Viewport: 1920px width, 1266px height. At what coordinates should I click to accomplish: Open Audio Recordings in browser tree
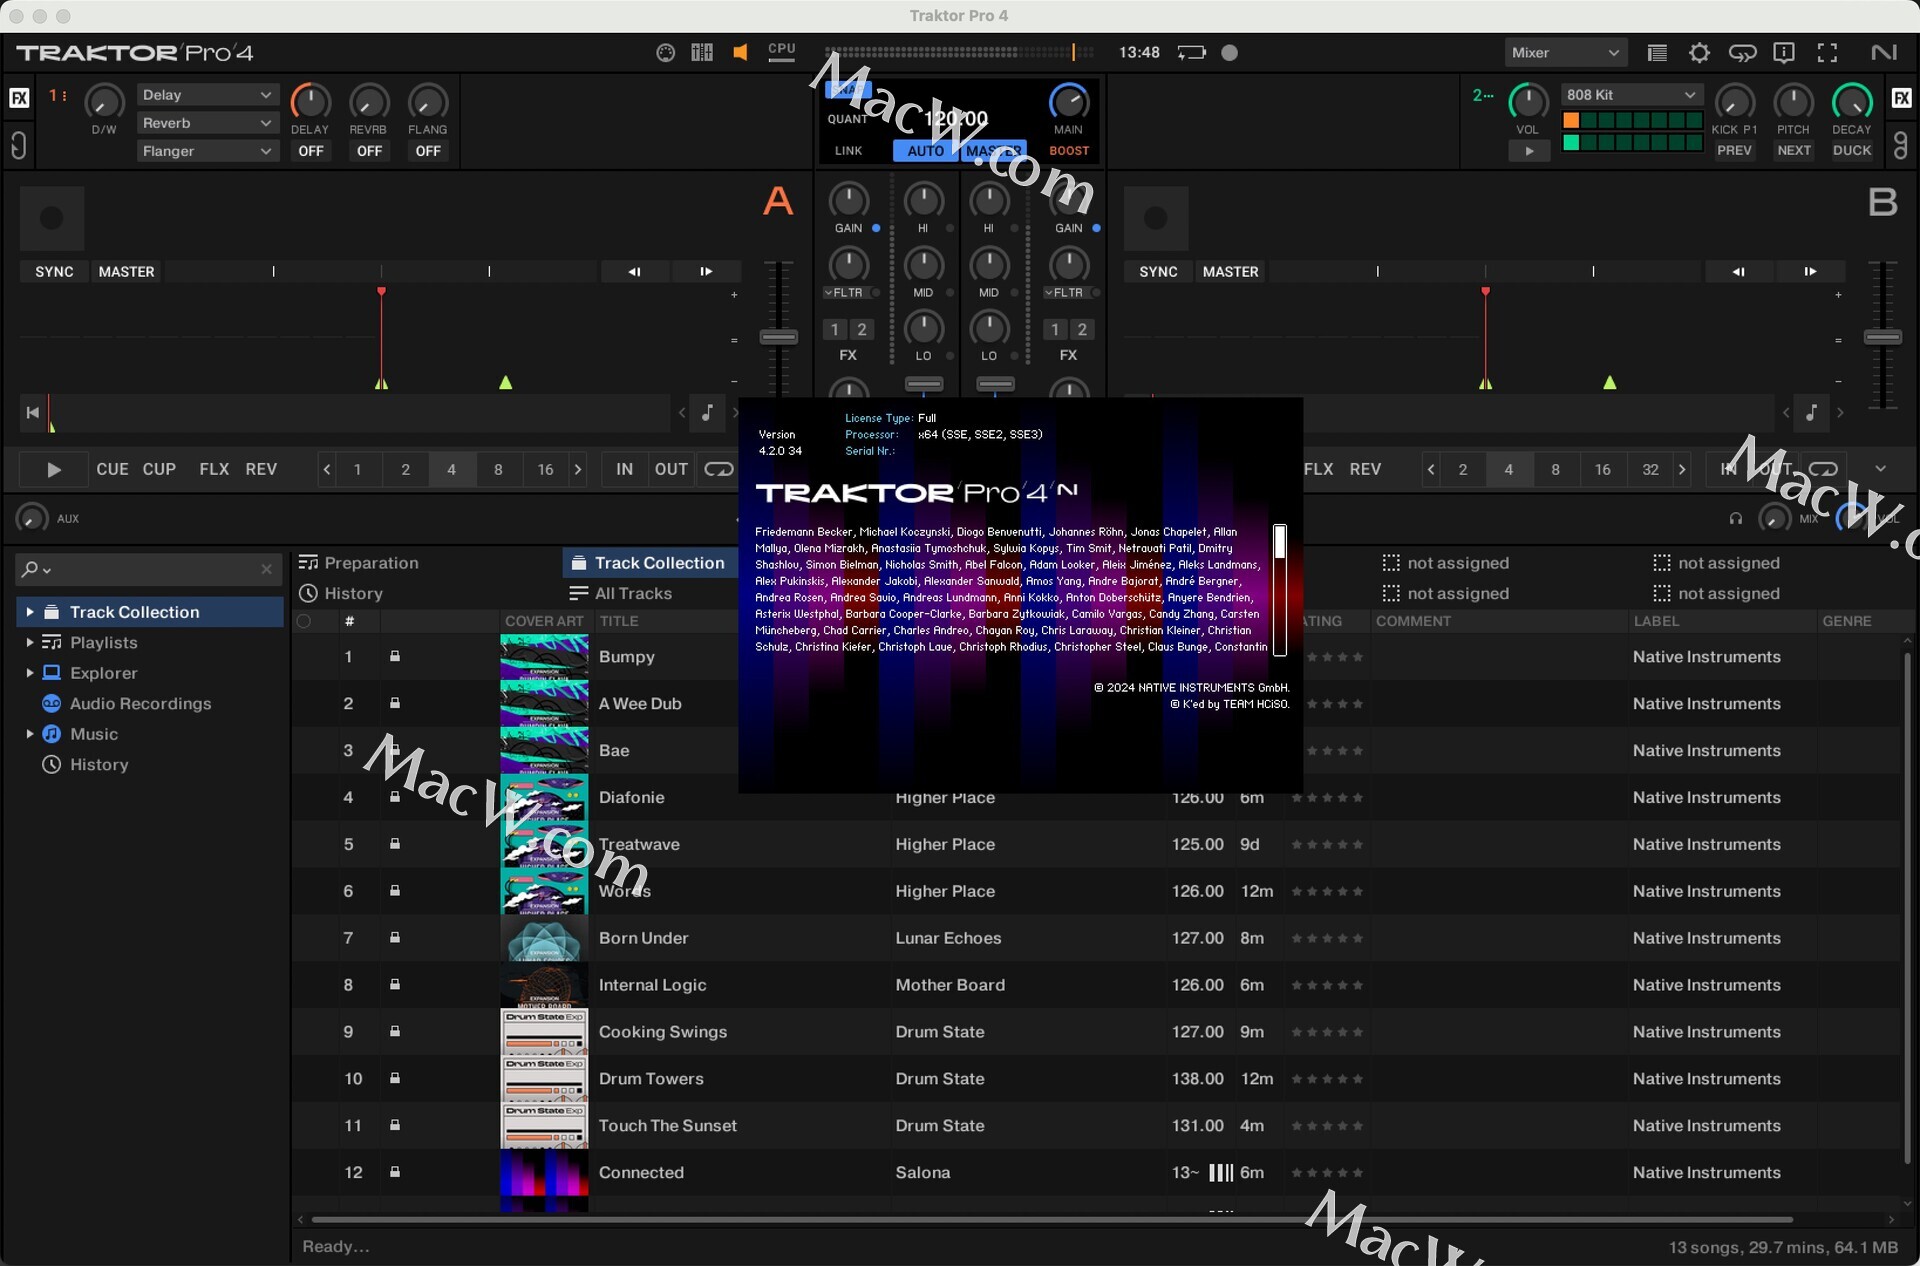coord(140,703)
